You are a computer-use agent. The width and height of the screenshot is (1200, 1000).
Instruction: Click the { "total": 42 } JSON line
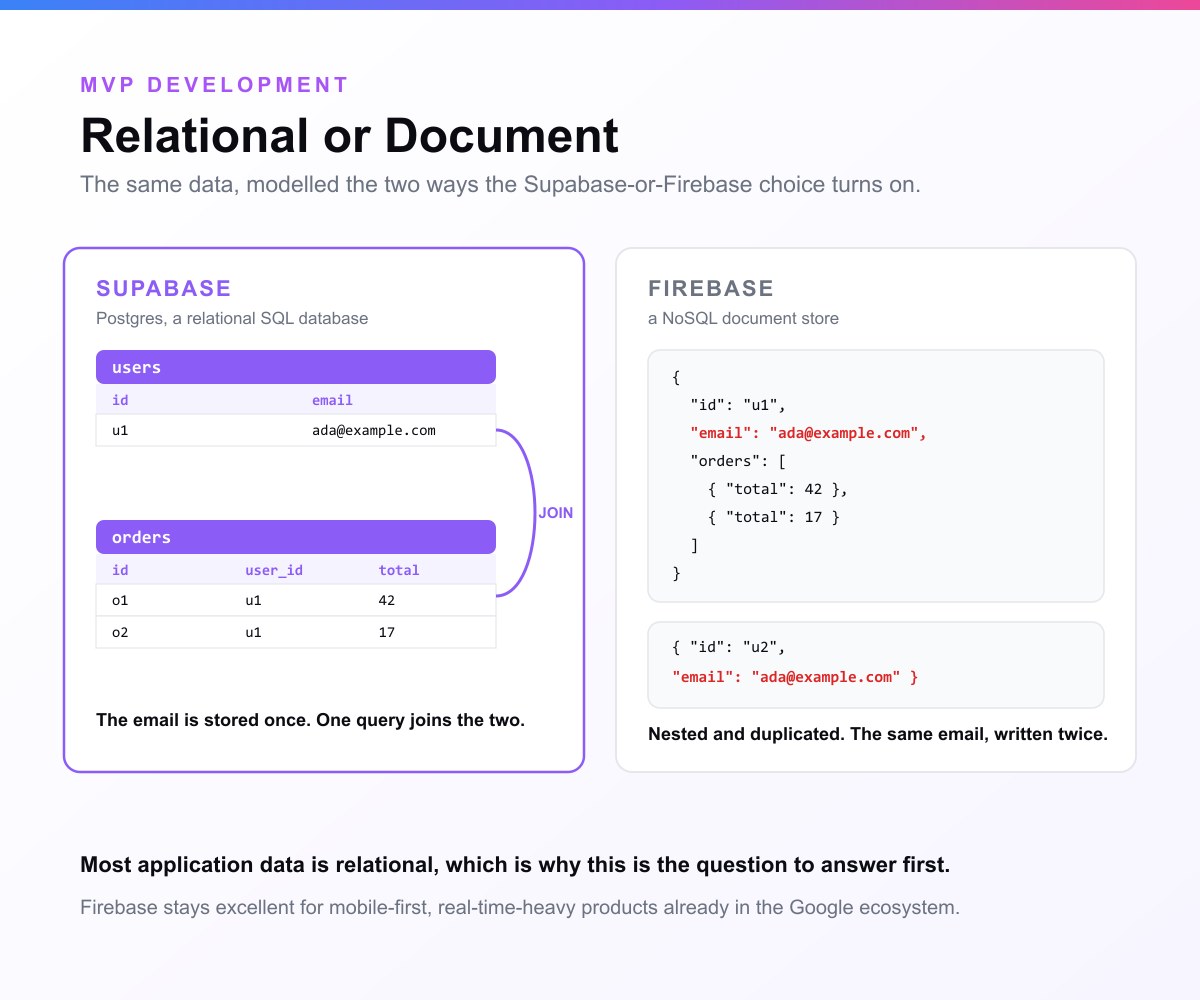point(778,489)
